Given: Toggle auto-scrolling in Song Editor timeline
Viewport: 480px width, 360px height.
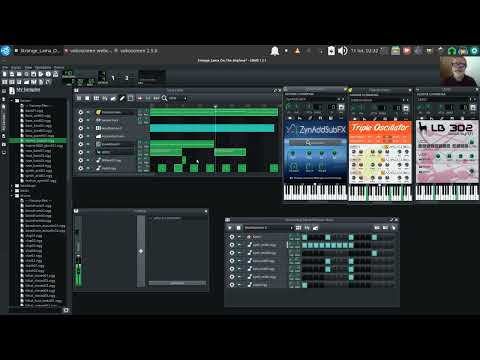Looking at the screenshot, I should tap(140, 98).
